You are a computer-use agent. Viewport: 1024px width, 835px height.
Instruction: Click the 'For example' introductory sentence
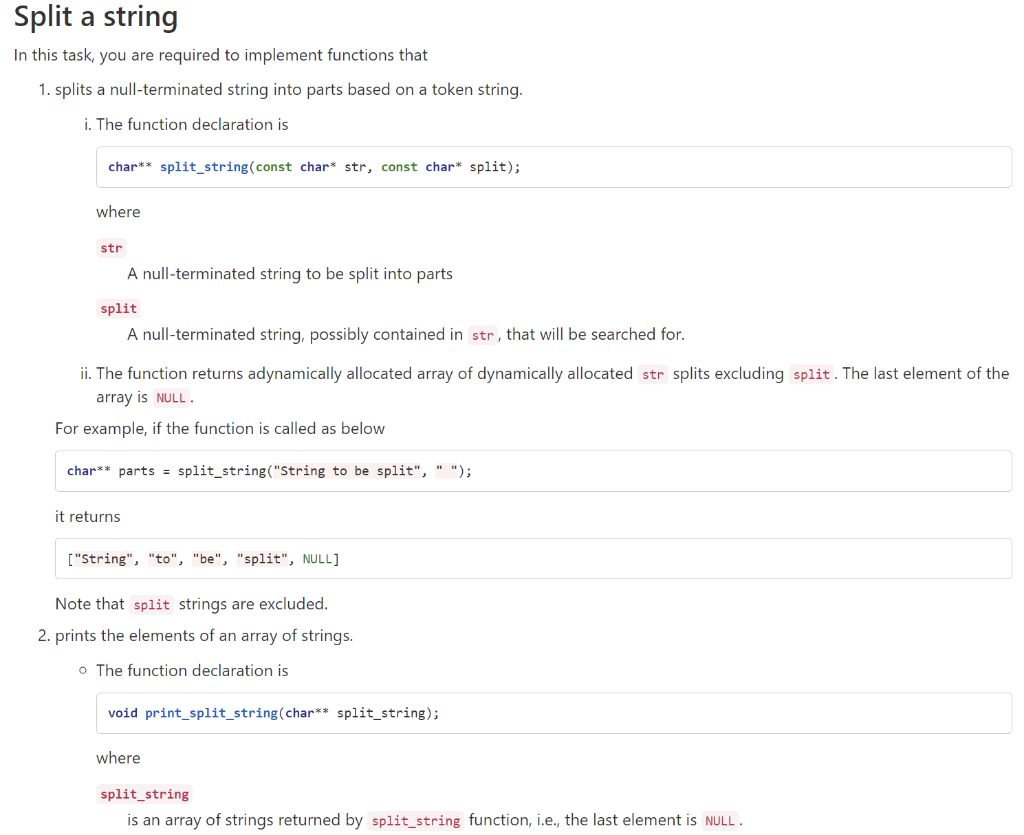220,428
